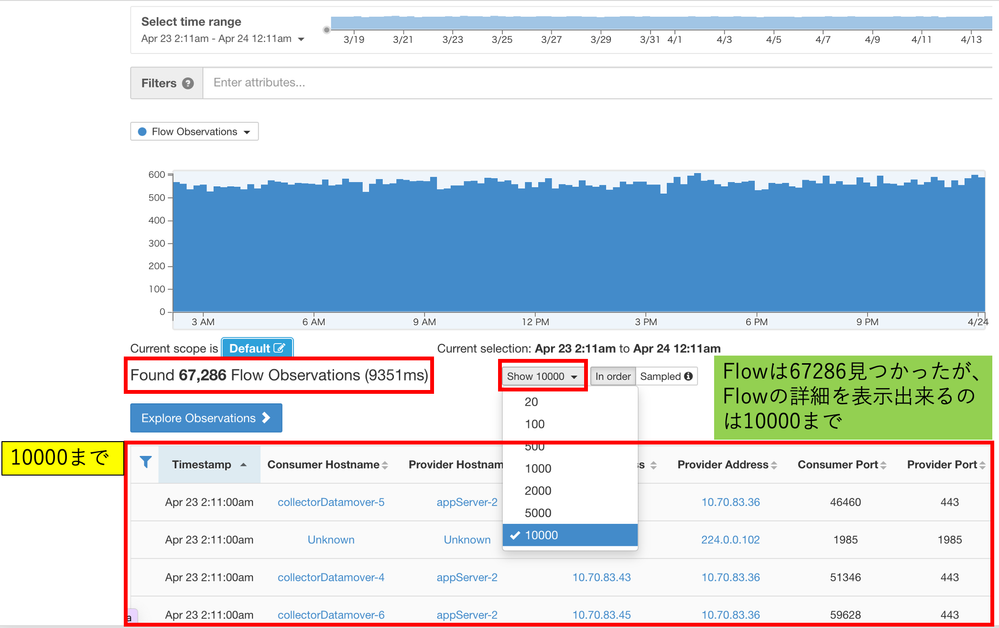The width and height of the screenshot is (999, 628).
Task: Click the Sampled info icon
Action: (x=688, y=376)
